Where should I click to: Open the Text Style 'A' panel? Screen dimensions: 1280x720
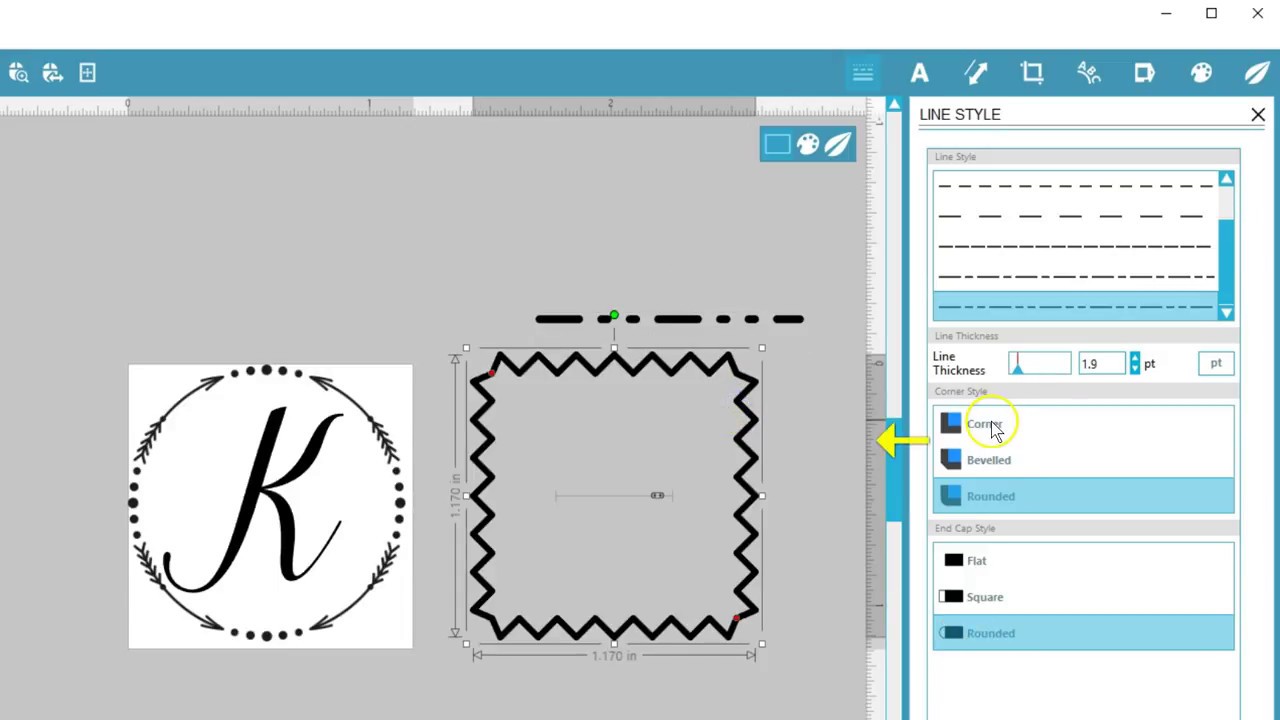[919, 73]
